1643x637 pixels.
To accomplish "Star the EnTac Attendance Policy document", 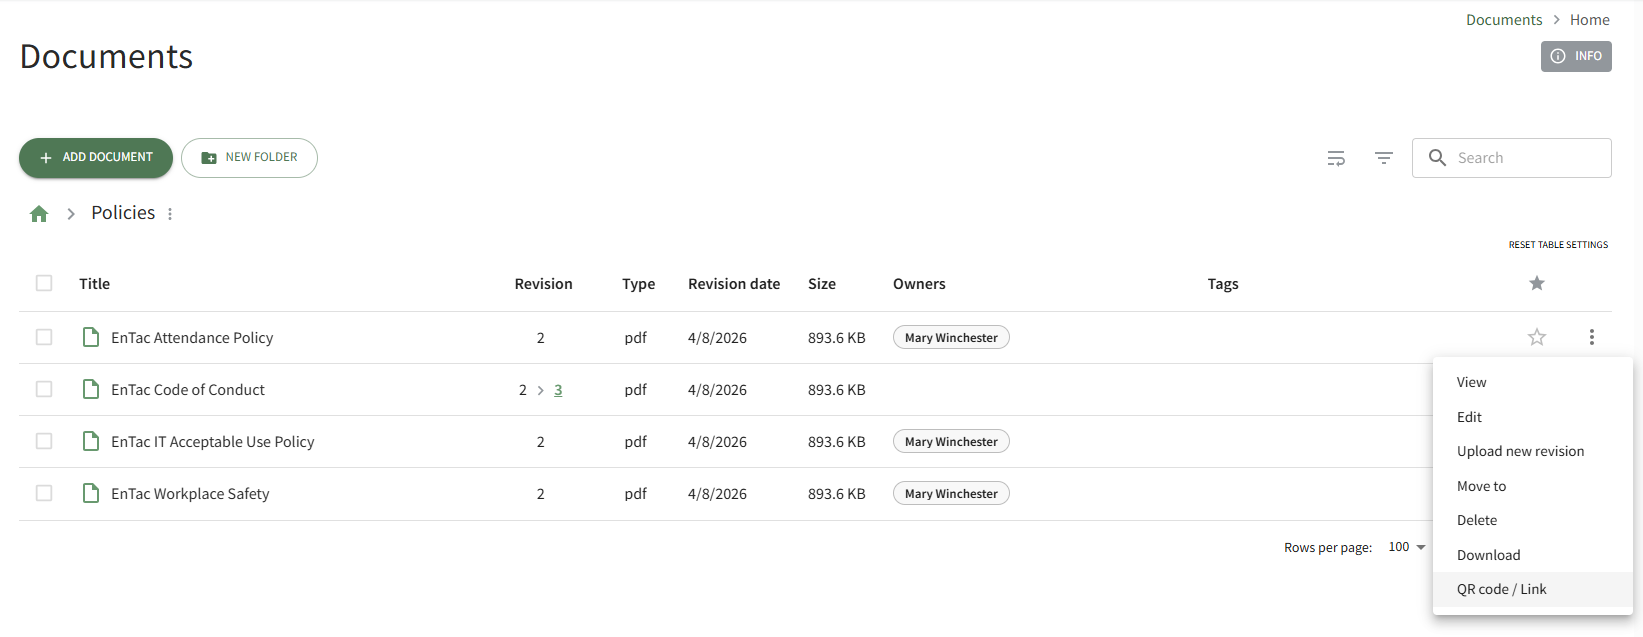I will pos(1537,338).
